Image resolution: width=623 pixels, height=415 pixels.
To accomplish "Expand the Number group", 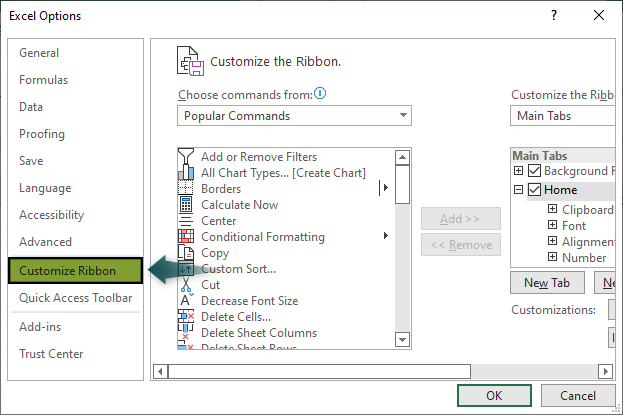I will click(x=552, y=257).
